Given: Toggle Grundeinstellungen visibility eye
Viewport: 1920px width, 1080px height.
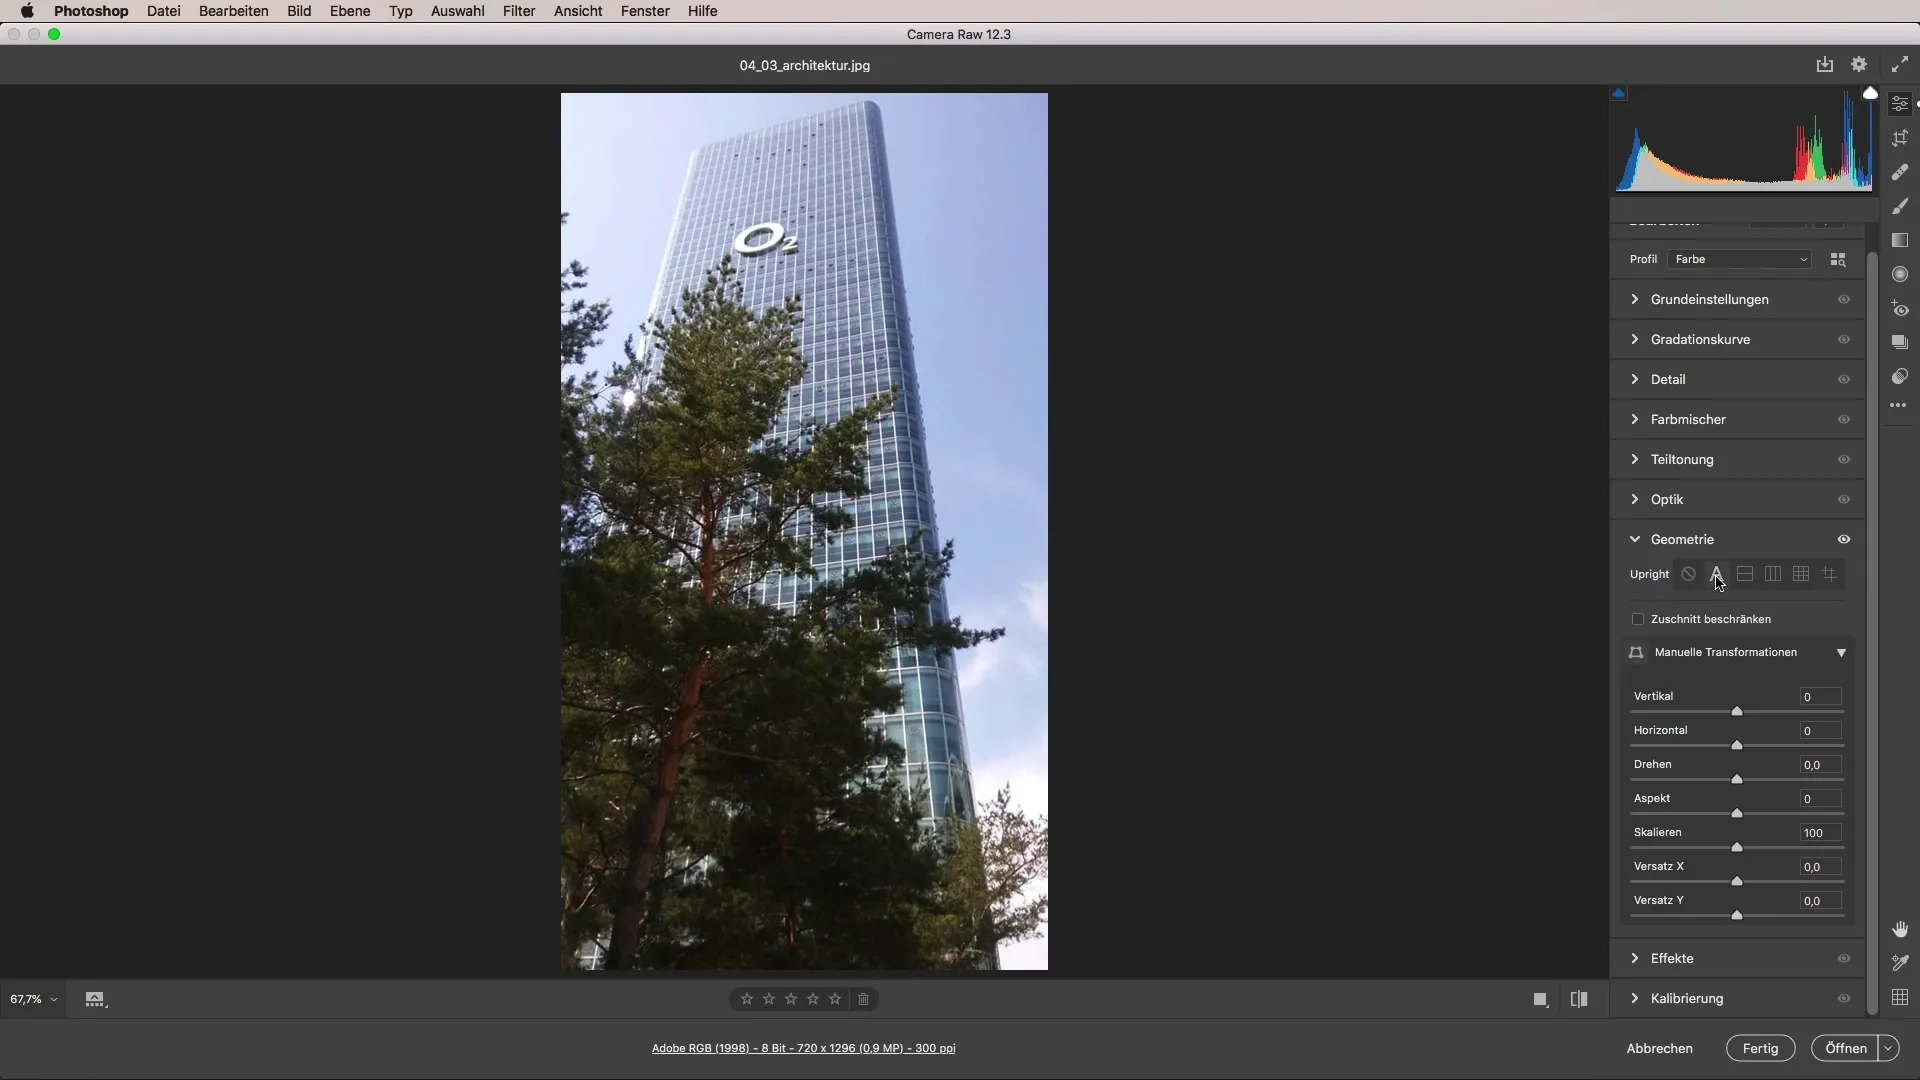Looking at the screenshot, I should 1844,299.
